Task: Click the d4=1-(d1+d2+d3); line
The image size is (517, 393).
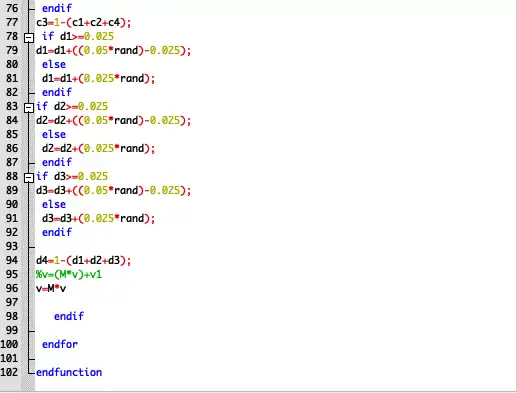Action: point(84,260)
